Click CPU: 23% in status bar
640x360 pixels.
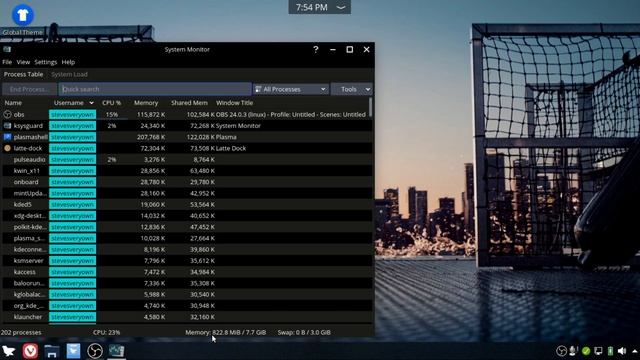(x=107, y=332)
